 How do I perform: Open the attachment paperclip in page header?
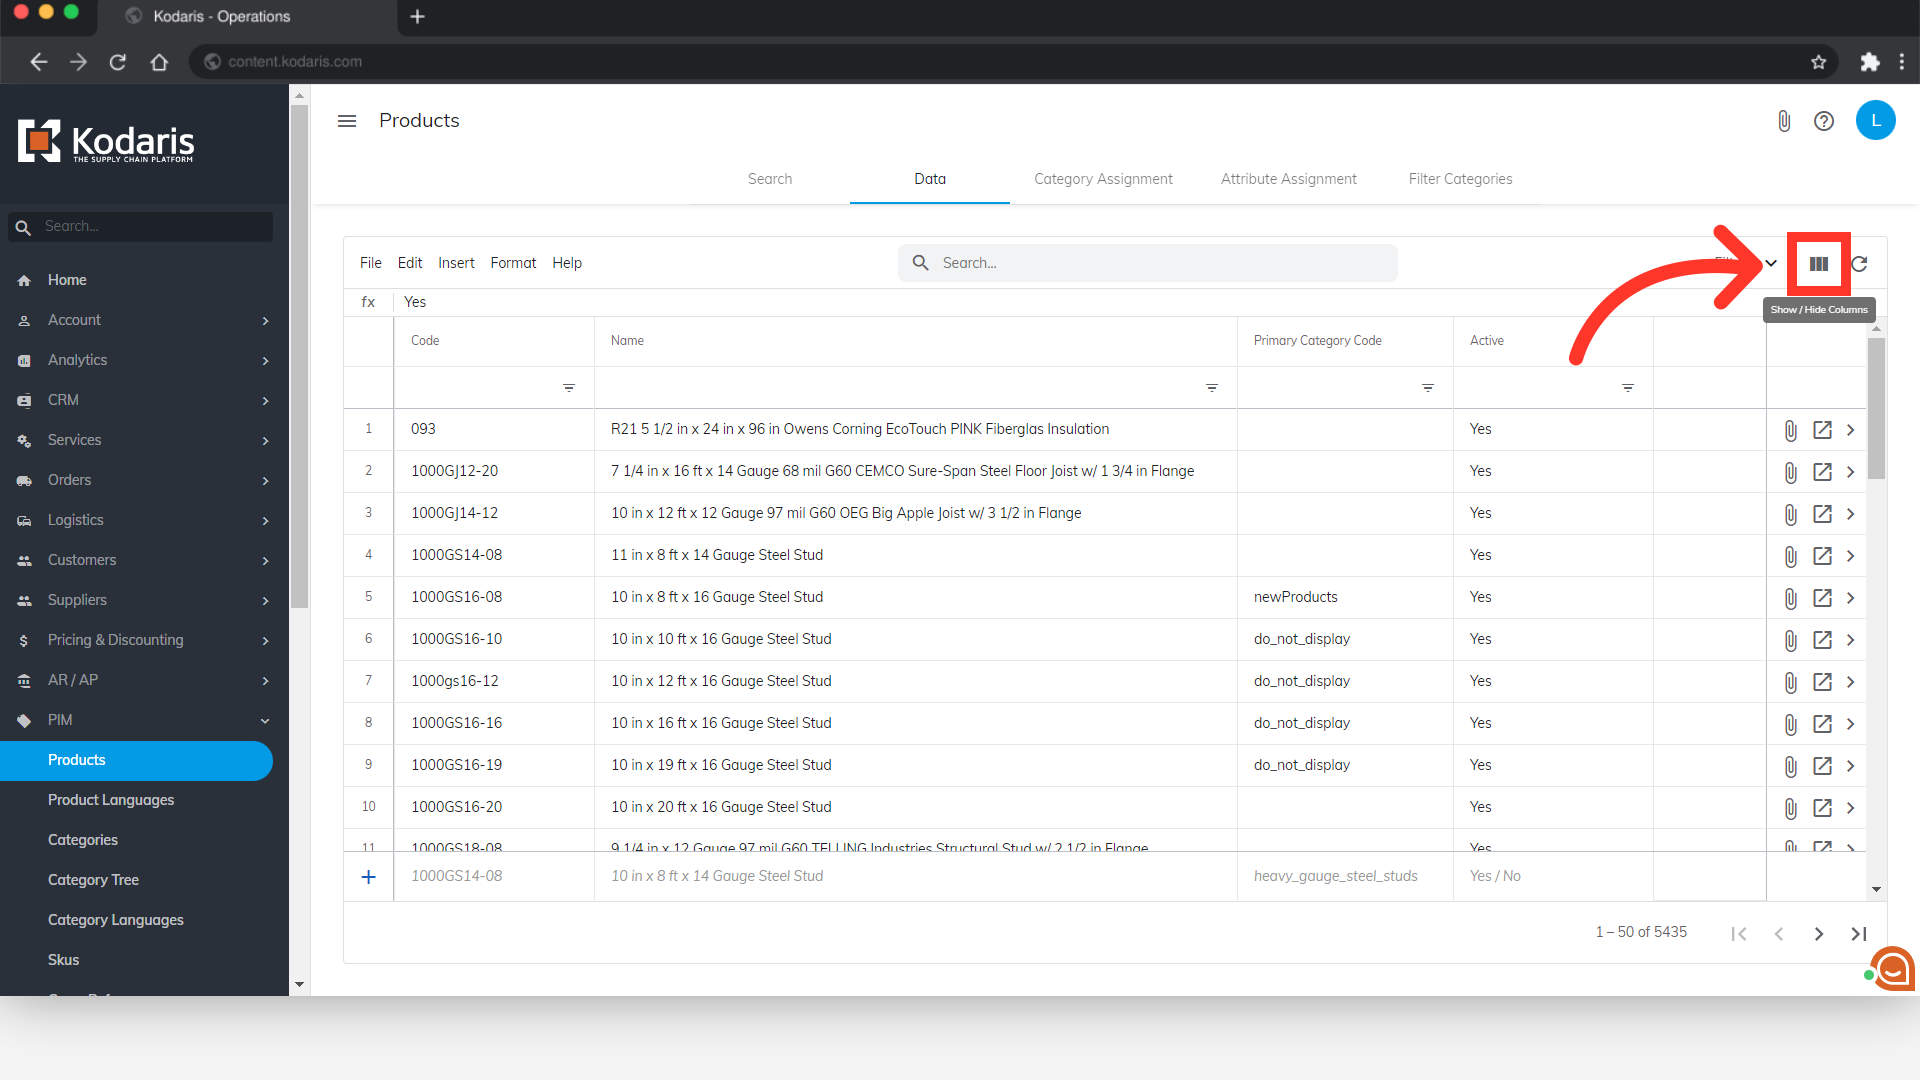click(1784, 121)
